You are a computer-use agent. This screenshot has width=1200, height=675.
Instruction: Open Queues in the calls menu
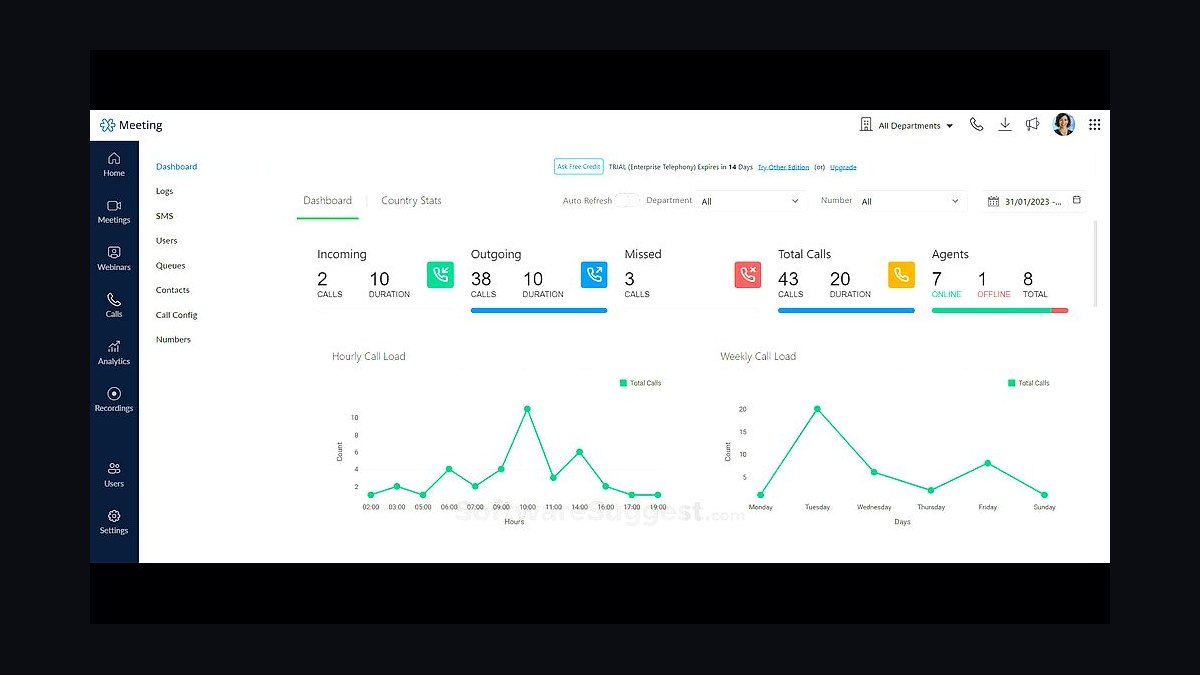(170, 266)
